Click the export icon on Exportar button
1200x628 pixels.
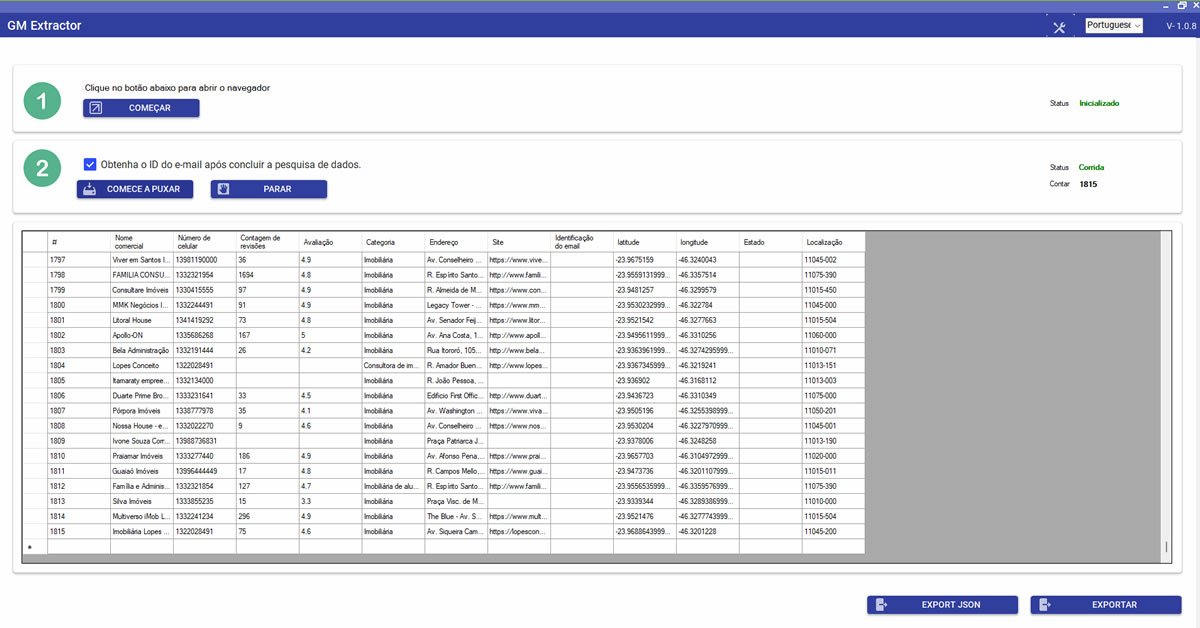click(1044, 605)
